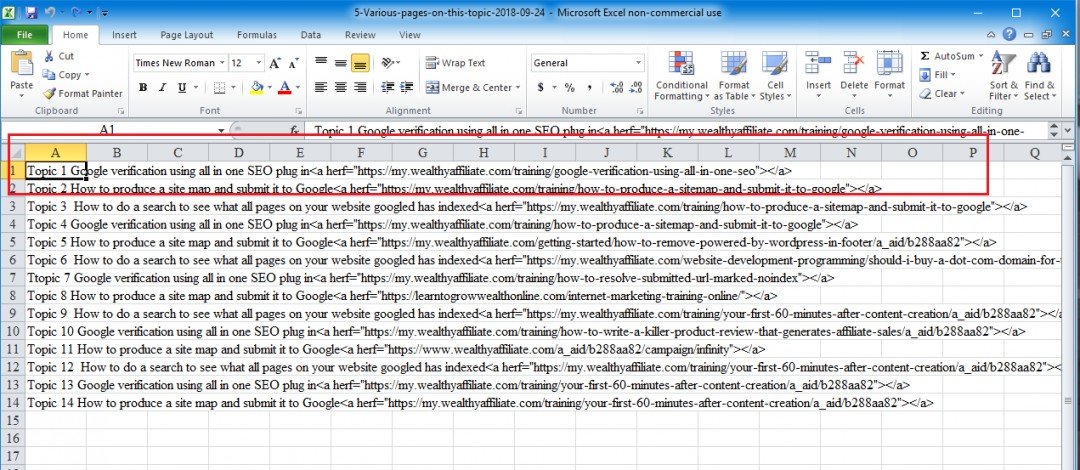
Task: Open Sort & Filter menu
Action: tap(1003, 76)
